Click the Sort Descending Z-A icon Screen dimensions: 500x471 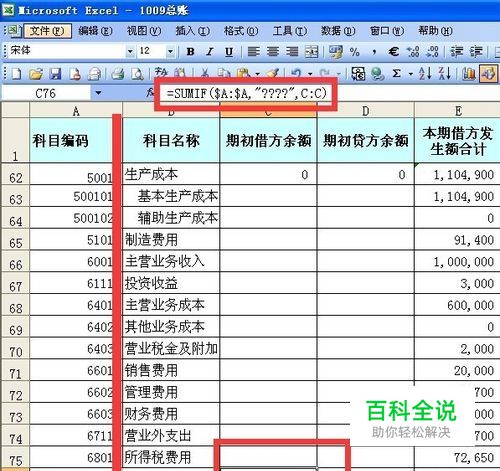click(445, 73)
